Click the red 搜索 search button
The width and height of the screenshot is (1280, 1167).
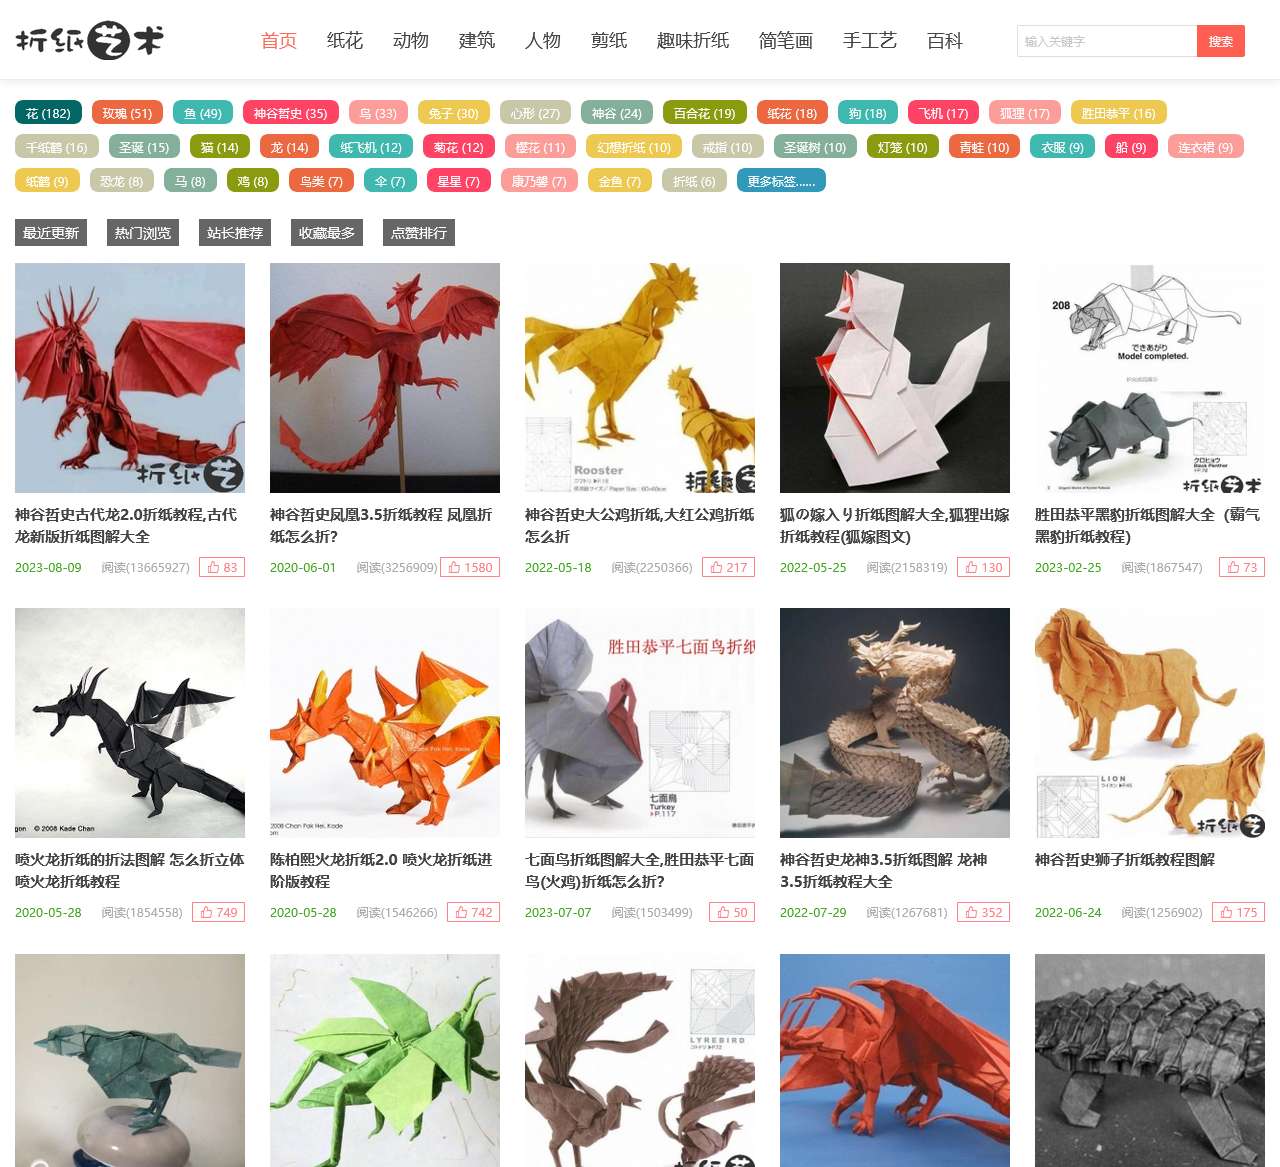[x=1220, y=41]
